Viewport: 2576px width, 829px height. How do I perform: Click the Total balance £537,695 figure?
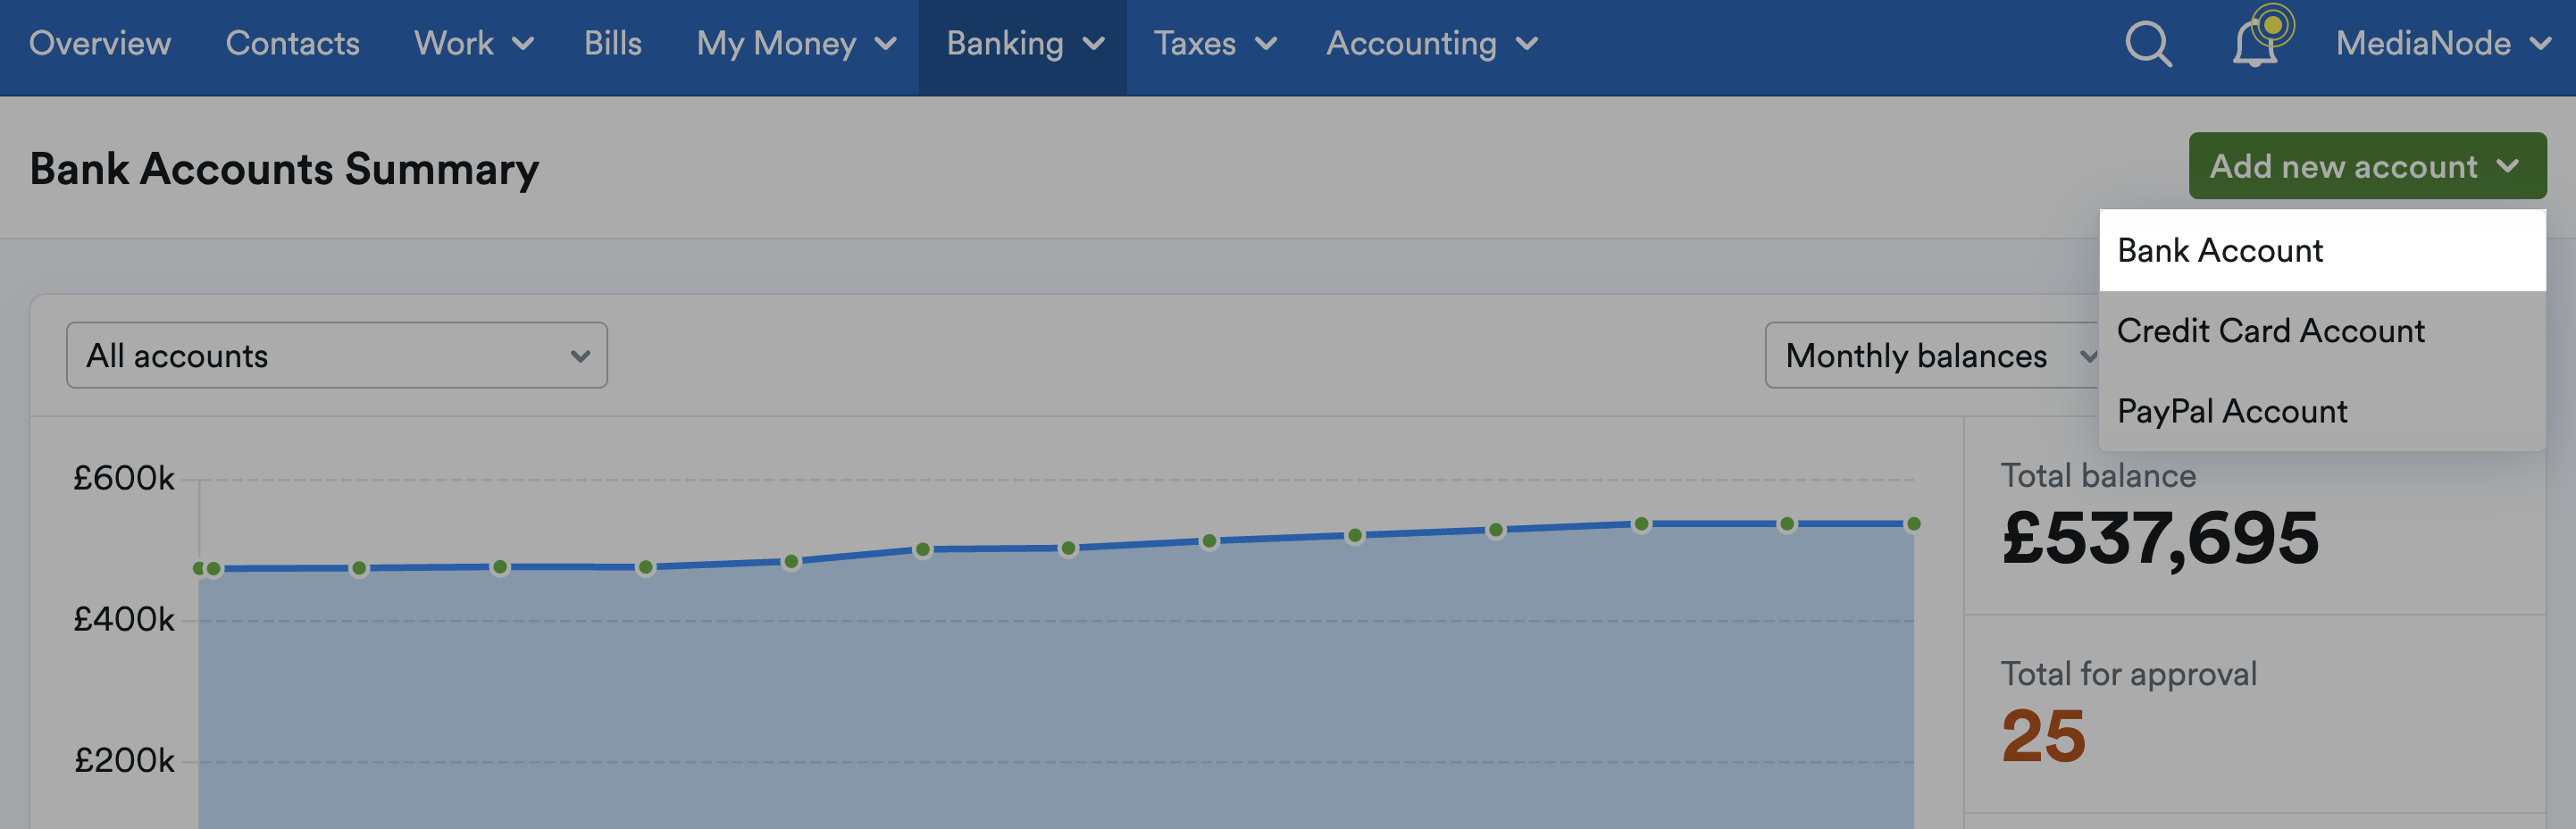[2160, 539]
